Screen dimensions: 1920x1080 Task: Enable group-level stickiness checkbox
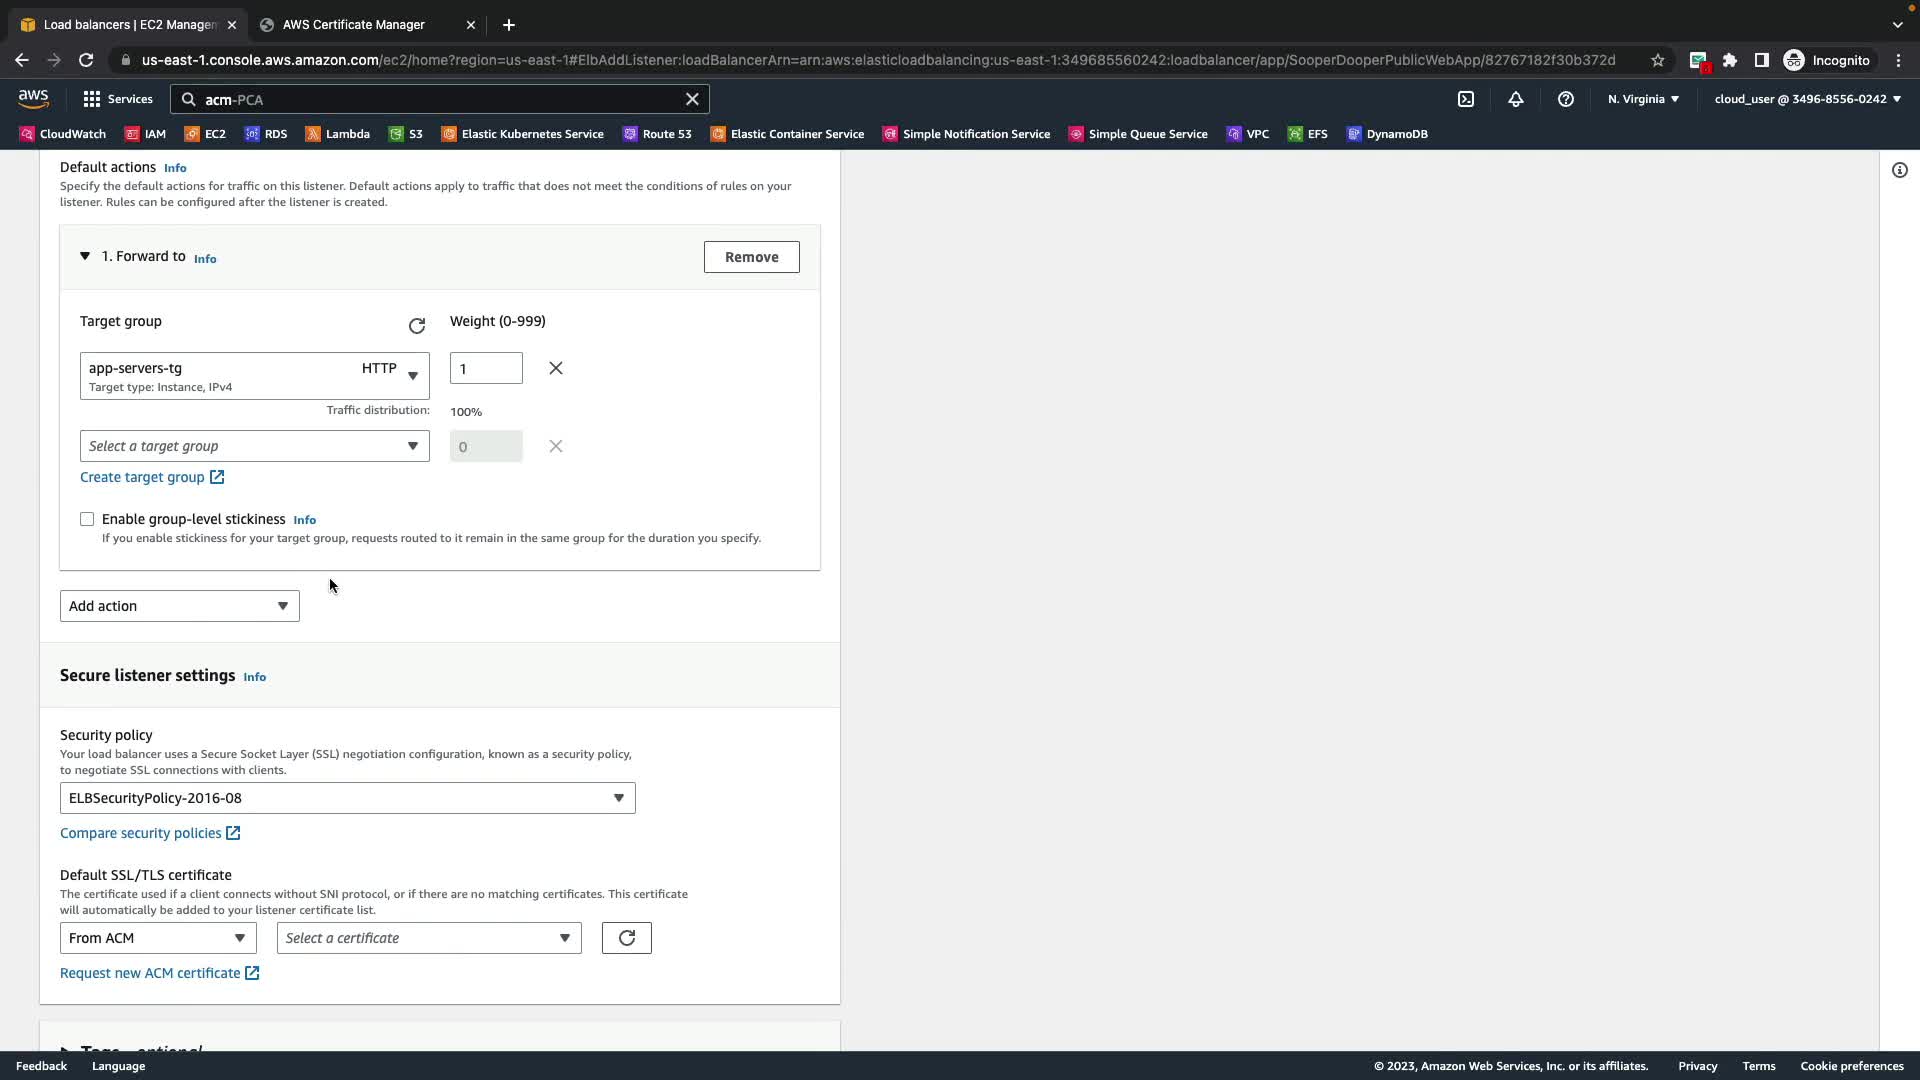coord(87,519)
